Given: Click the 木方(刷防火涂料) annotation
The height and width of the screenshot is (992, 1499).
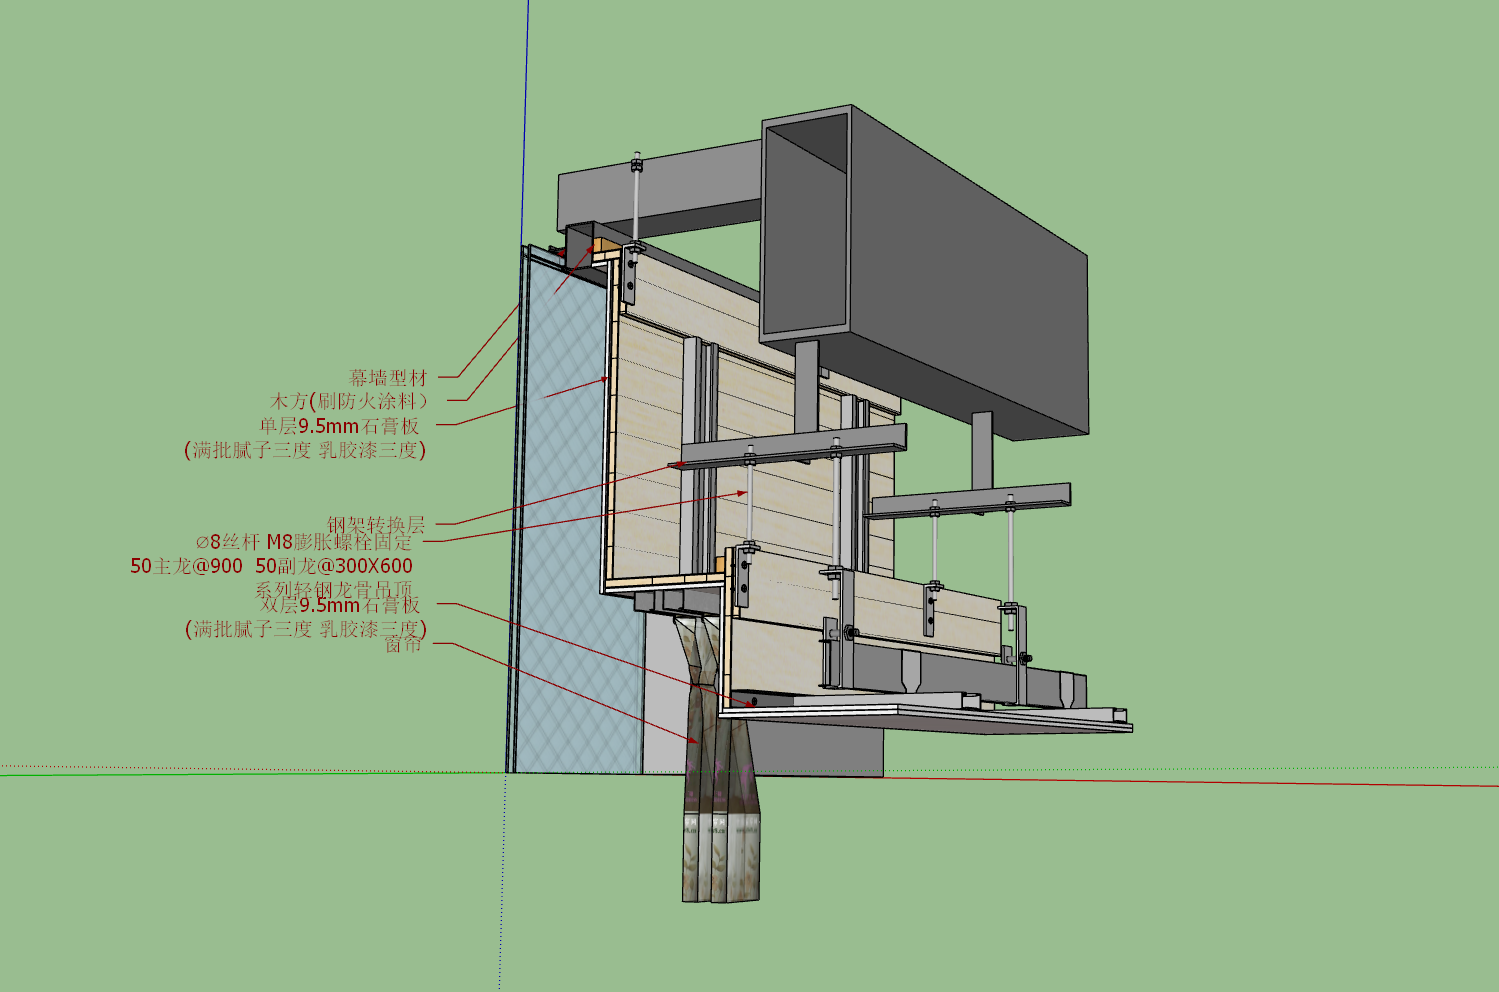Looking at the screenshot, I should pyautogui.click(x=349, y=401).
